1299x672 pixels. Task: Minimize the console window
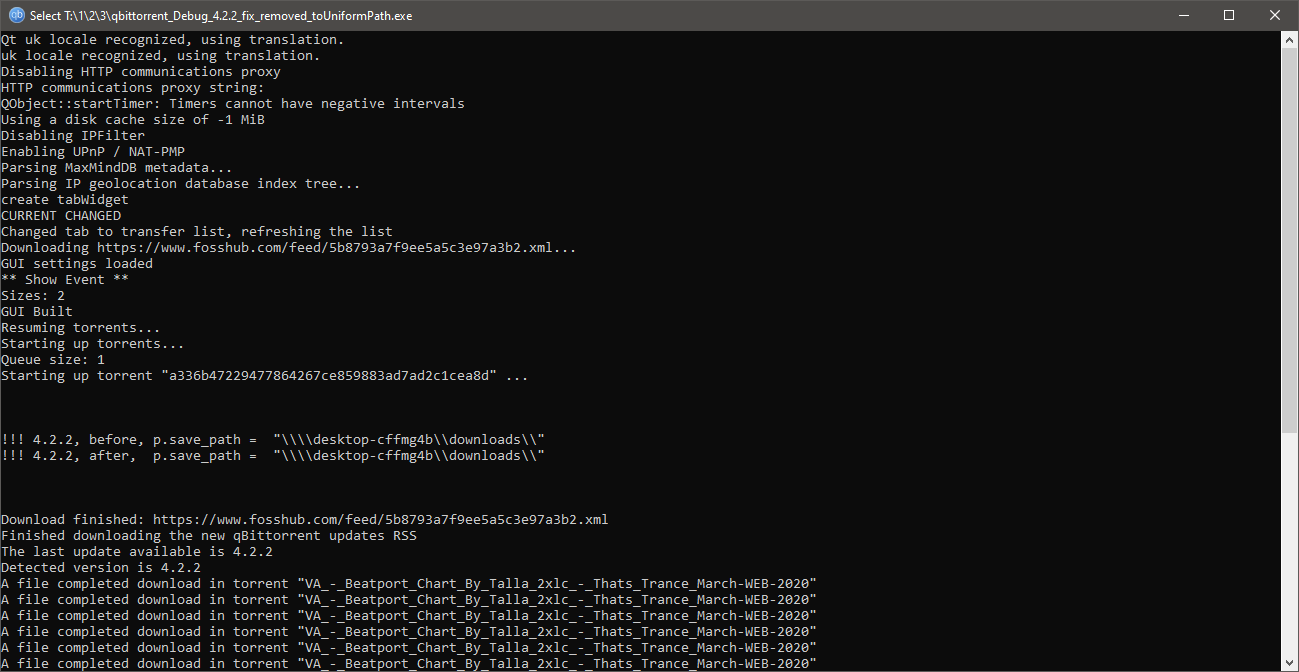[x=1183, y=15]
